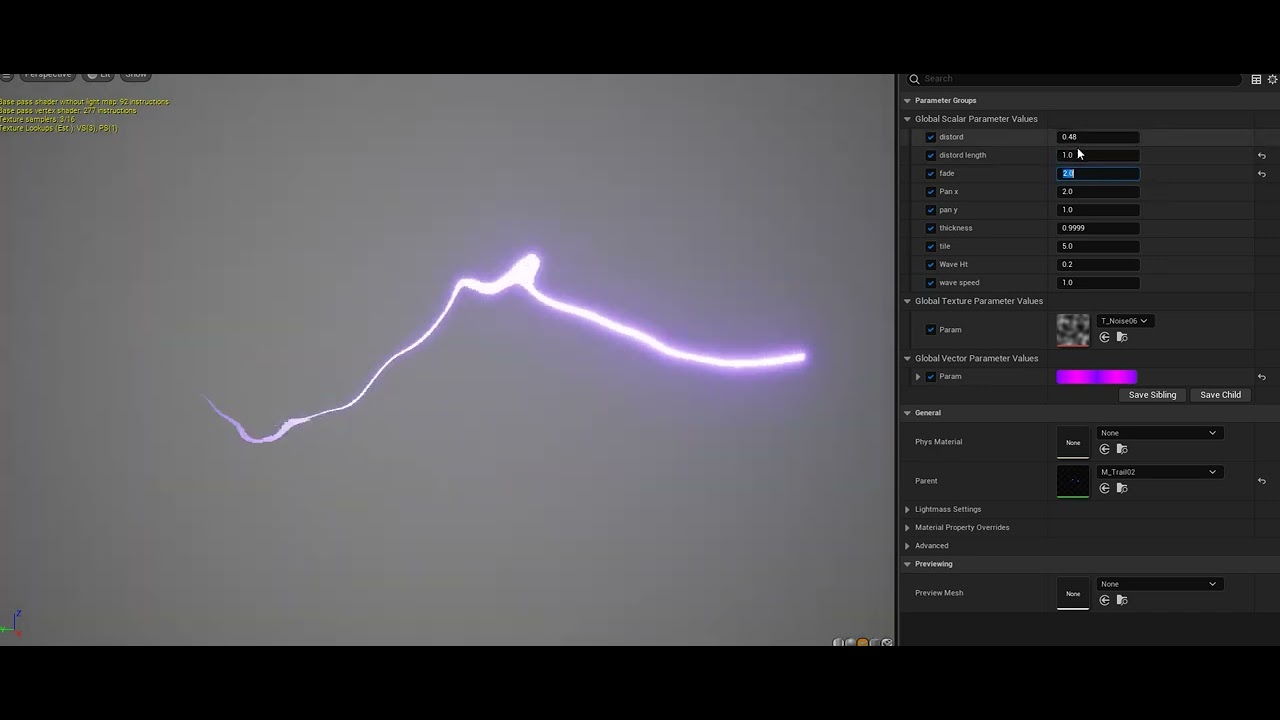Click the Save Child button
Screen dimensions: 1280x720
[1220, 395]
